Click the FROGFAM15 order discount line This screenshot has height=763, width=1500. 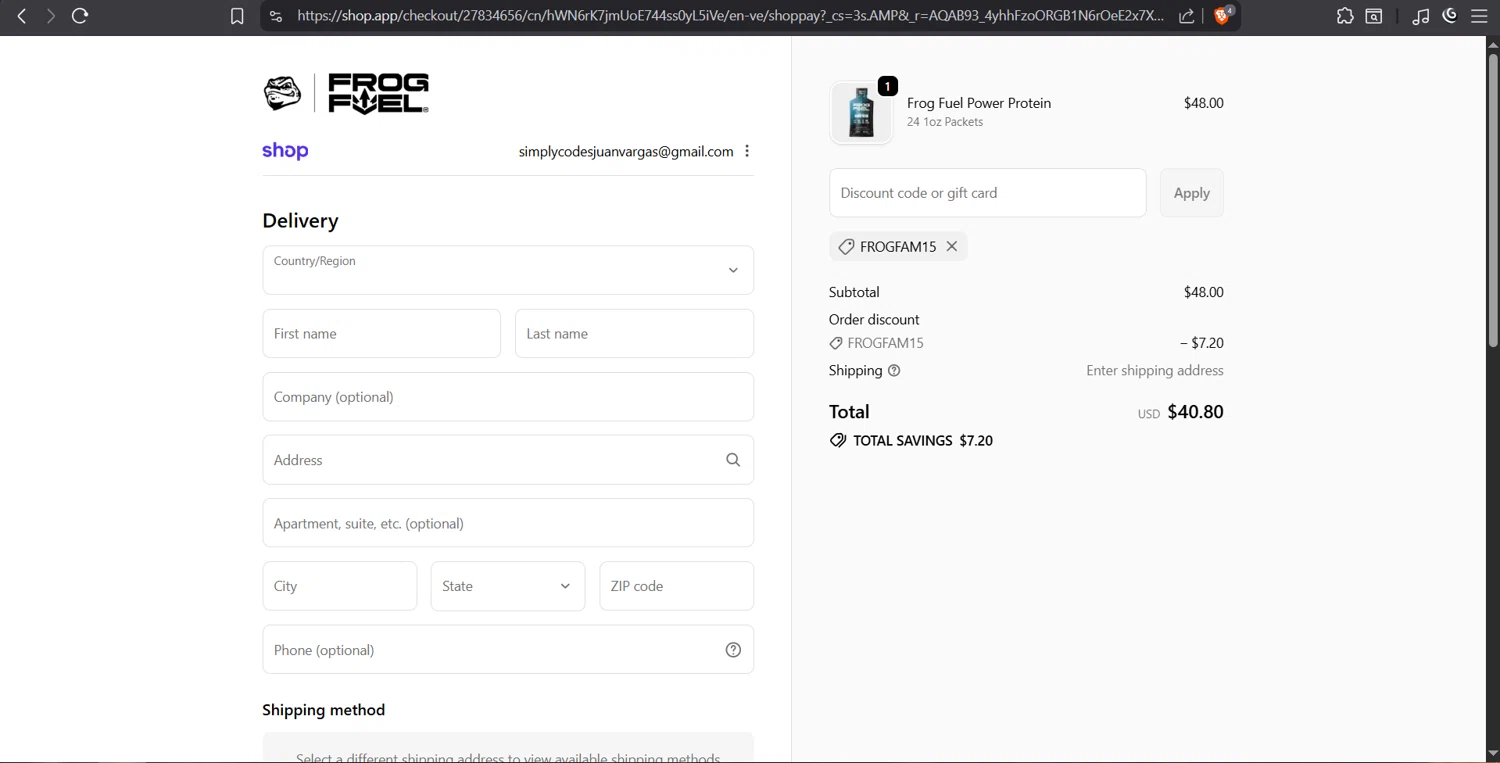pyautogui.click(x=885, y=343)
